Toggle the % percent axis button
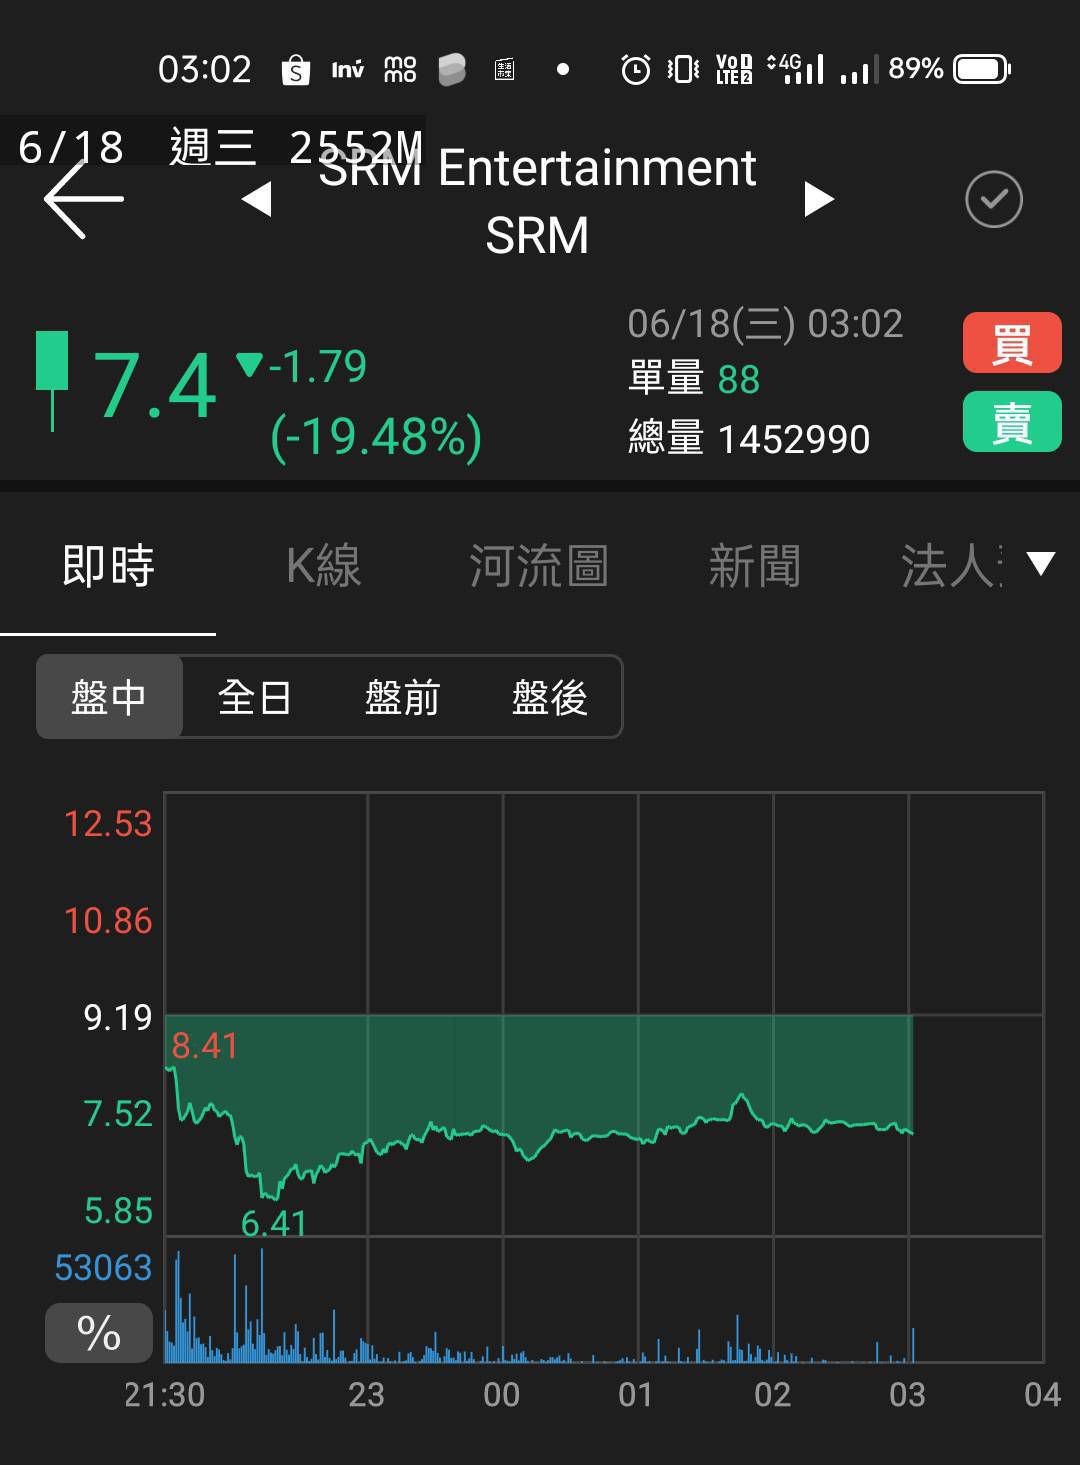The image size is (1080, 1465). pyautogui.click(x=99, y=1333)
